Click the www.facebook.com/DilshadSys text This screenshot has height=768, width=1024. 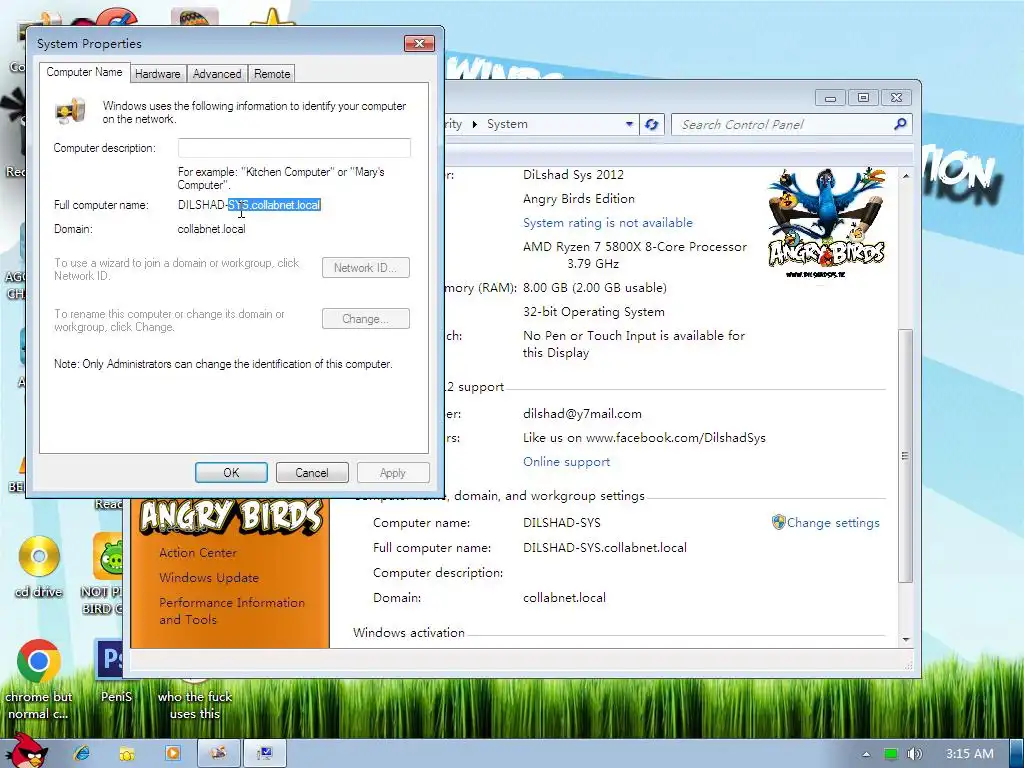(x=675, y=438)
